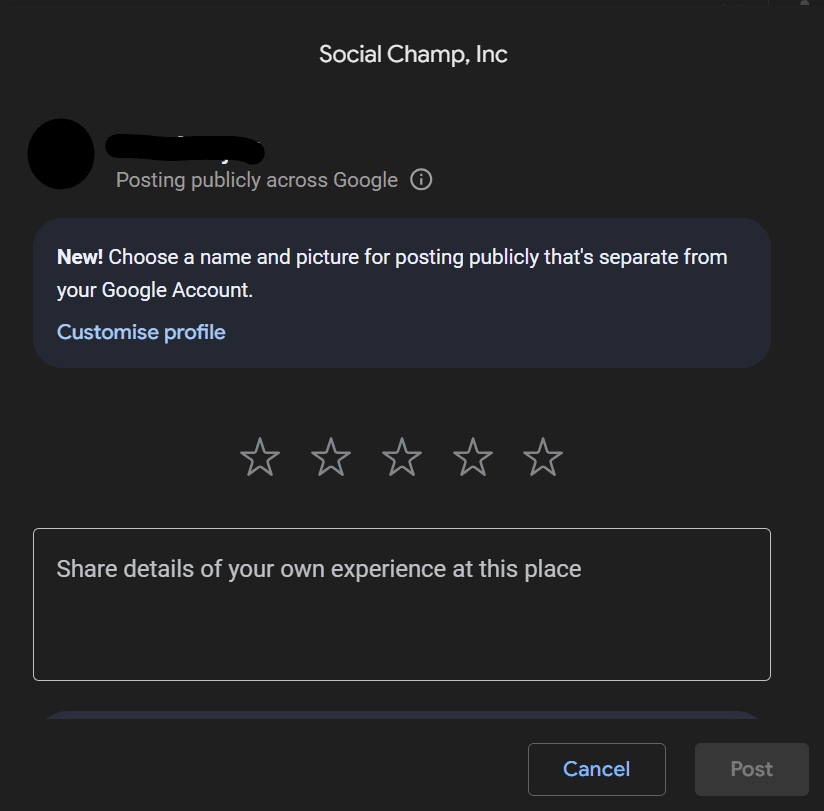Click the blacked-out profile avatar picture
Screen dimensions: 824x811
tap(60, 154)
